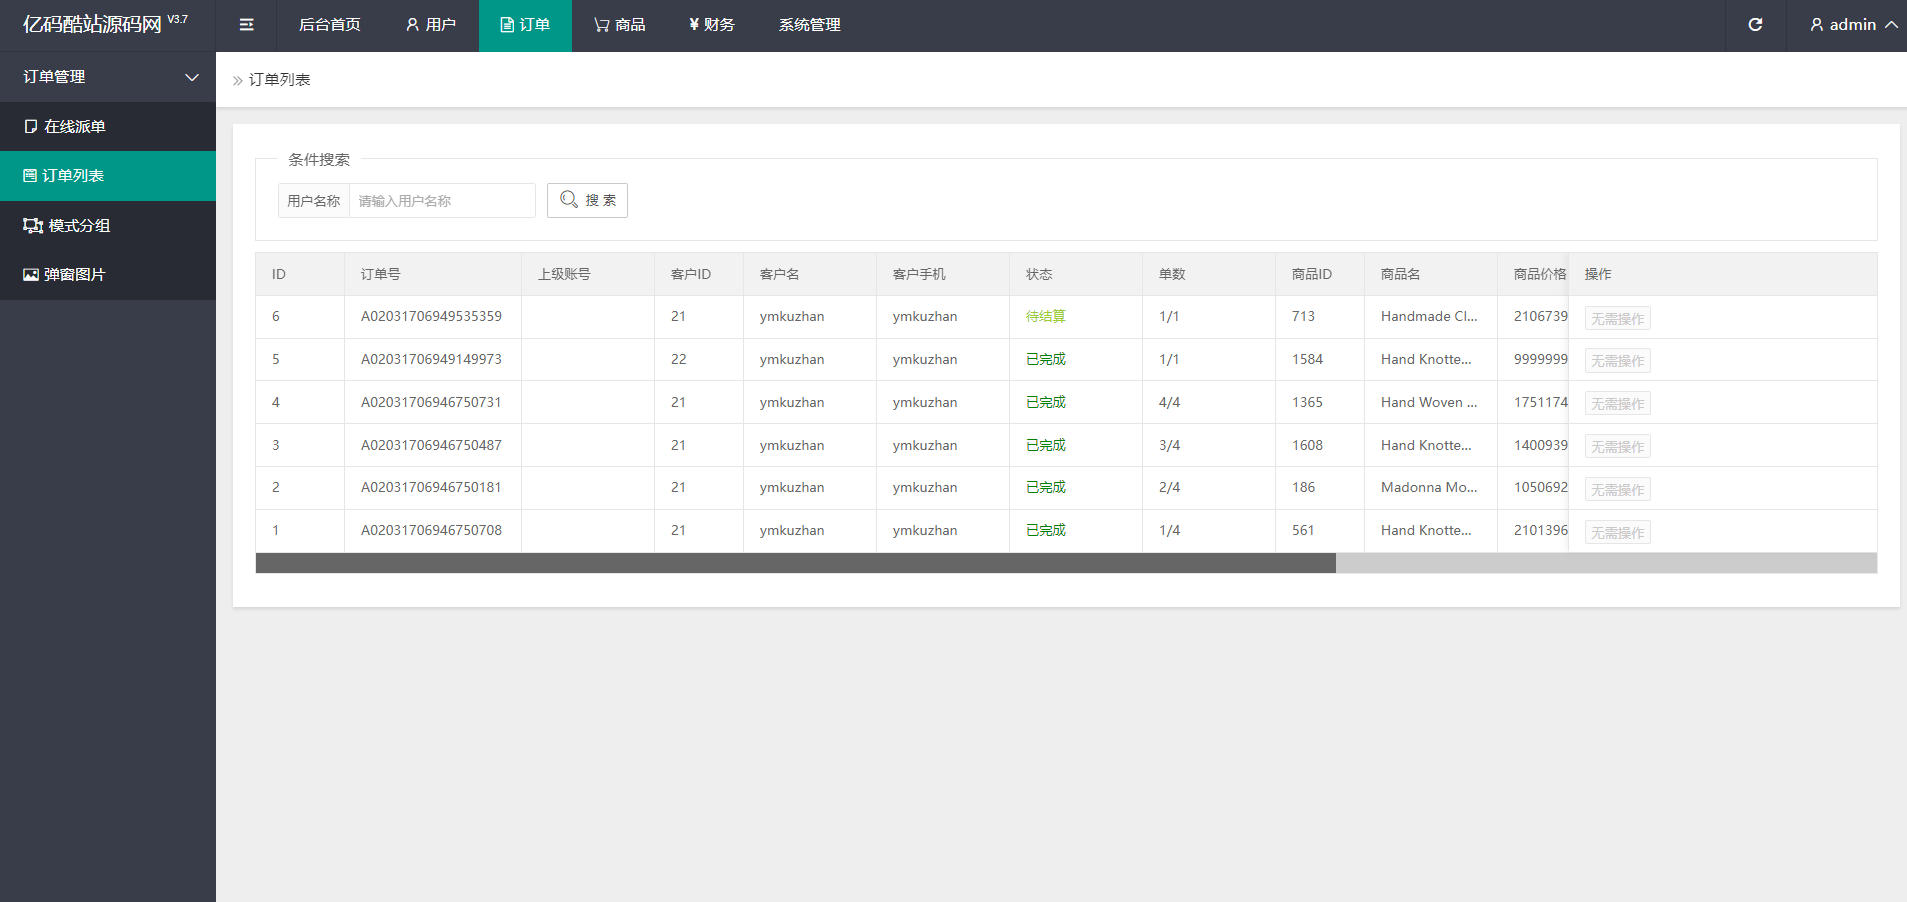Click order number A02031706946750708
Image resolution: width=1907 pixels, height=902 pixels.
[431, 530]
